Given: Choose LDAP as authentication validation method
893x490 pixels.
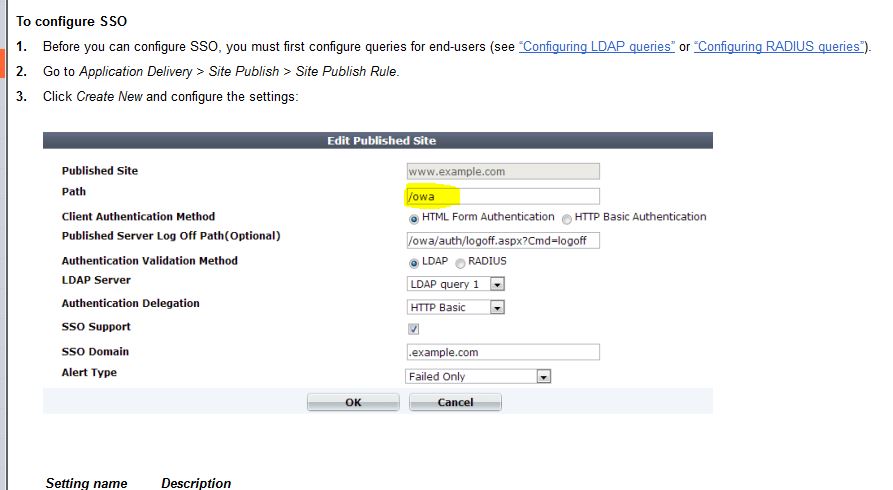Looking at the screenshot, I should [x=414, y=263].
